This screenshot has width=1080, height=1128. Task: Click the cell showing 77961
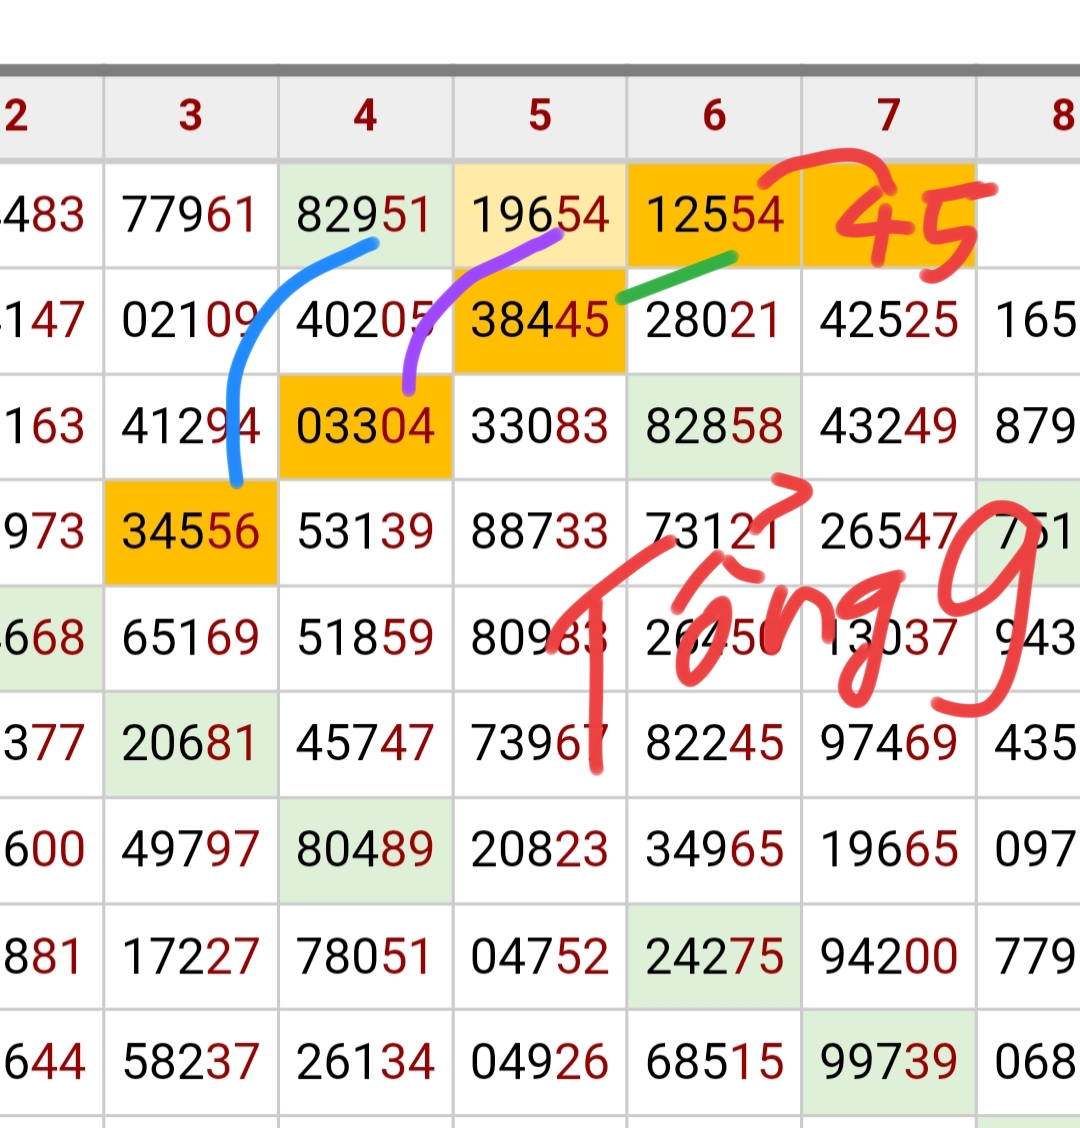[191, 215]
